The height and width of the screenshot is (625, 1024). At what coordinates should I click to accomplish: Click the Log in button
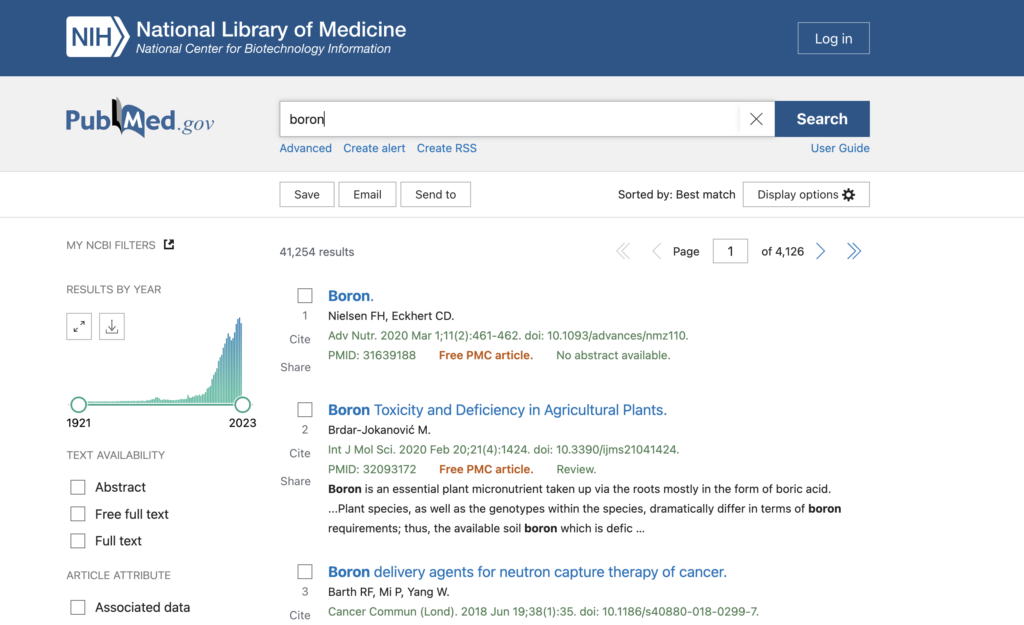(x=833, y=39)
